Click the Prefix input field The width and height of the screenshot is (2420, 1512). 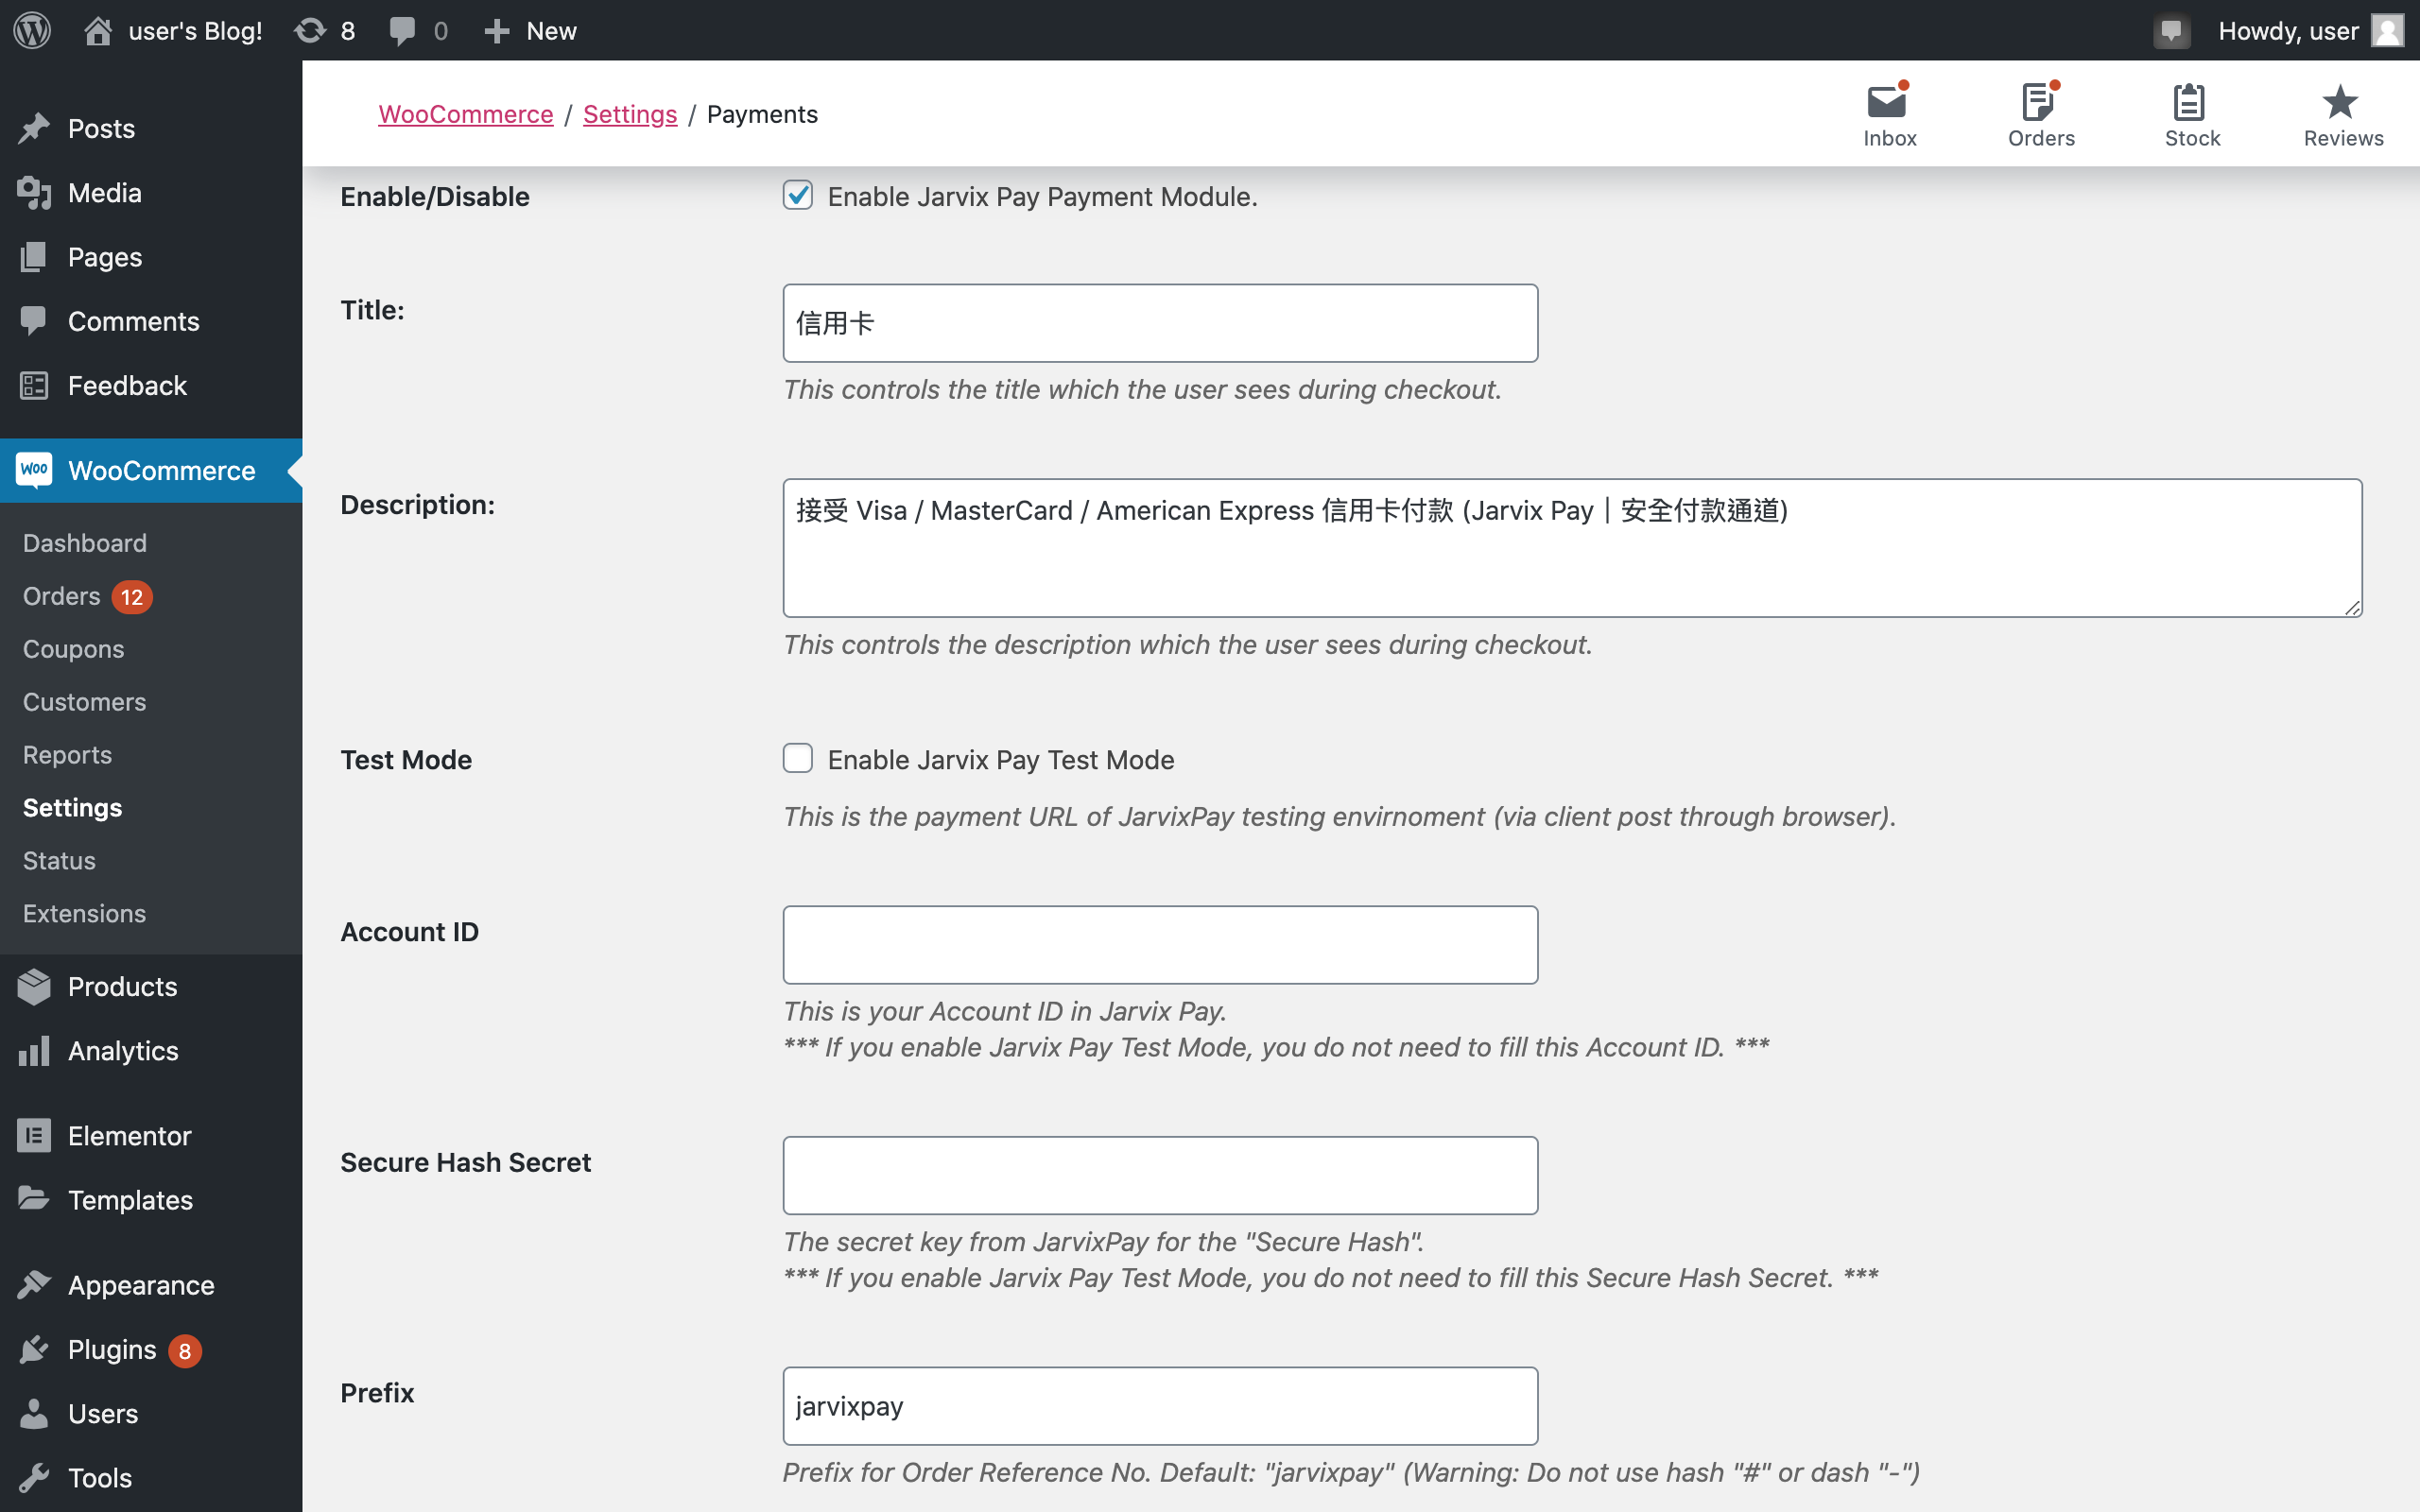[1160, 1406]
